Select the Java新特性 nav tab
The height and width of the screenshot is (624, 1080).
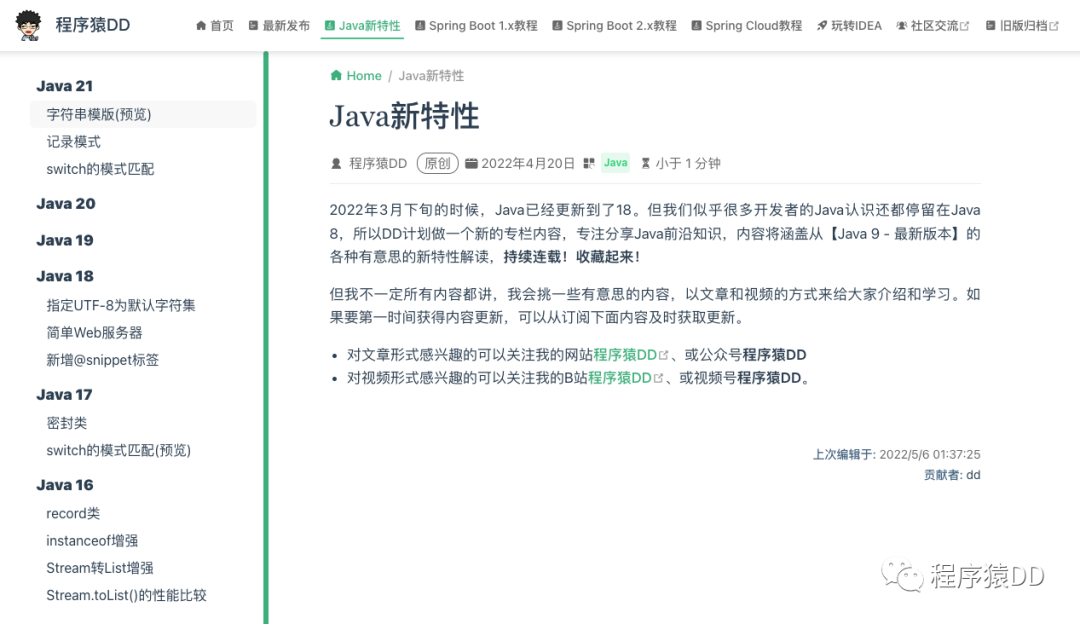362,25
